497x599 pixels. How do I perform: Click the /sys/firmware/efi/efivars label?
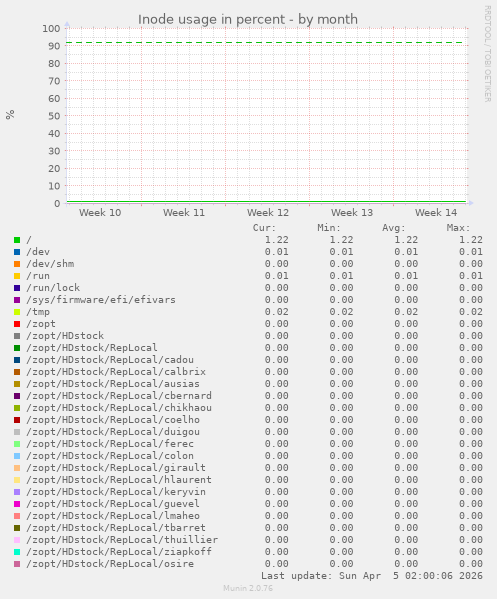point(101,300)
